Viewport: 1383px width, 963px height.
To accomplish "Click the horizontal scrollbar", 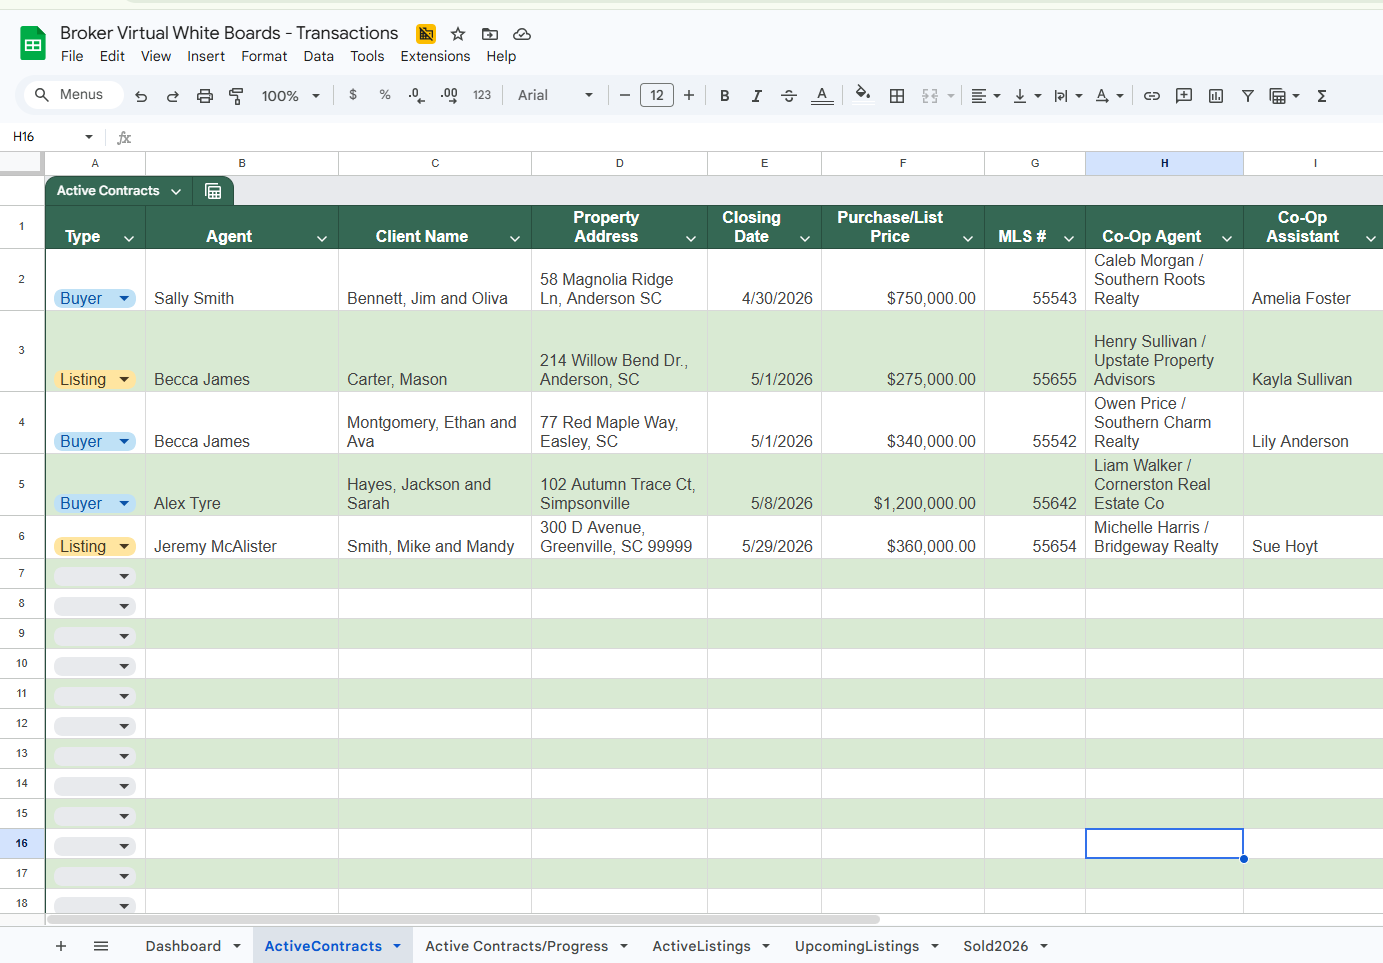I will pos(463,919).
